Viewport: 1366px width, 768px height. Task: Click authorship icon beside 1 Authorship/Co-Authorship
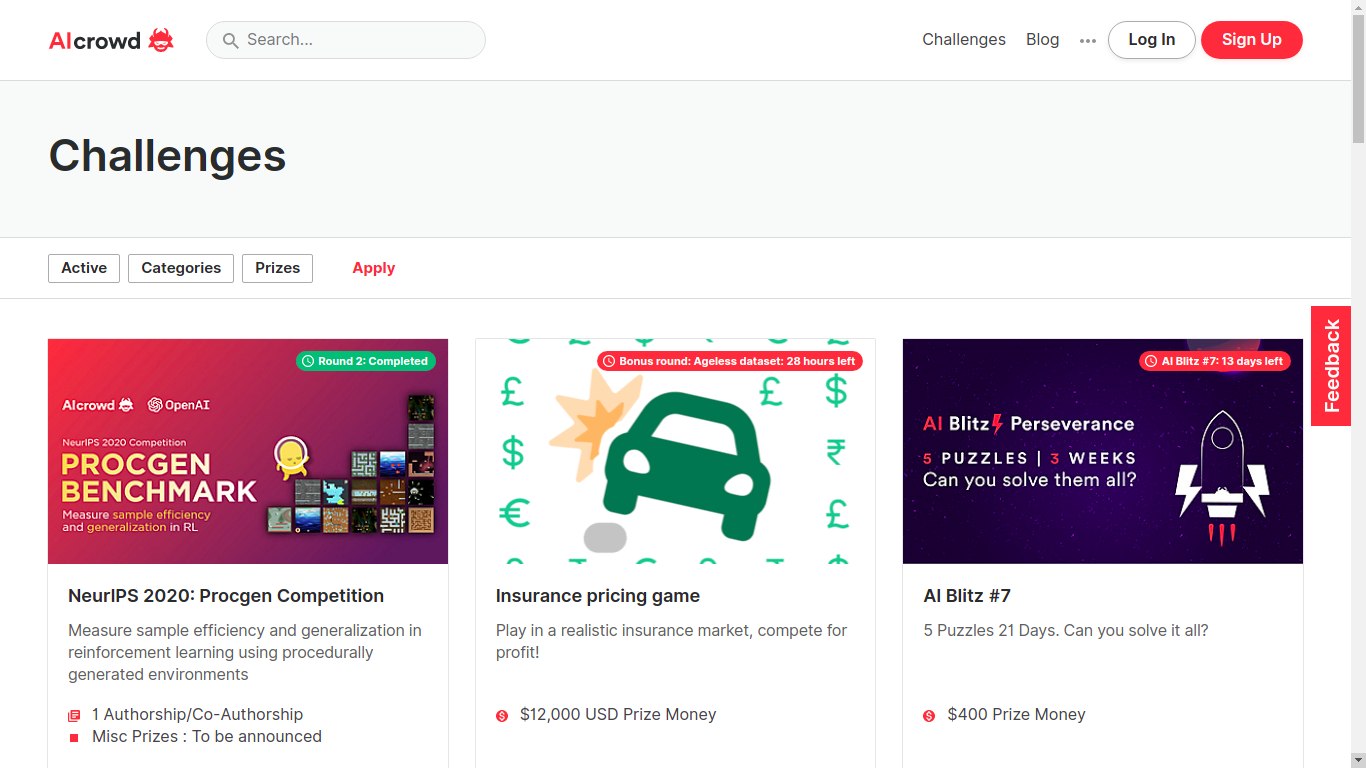(x=74, y=716)
